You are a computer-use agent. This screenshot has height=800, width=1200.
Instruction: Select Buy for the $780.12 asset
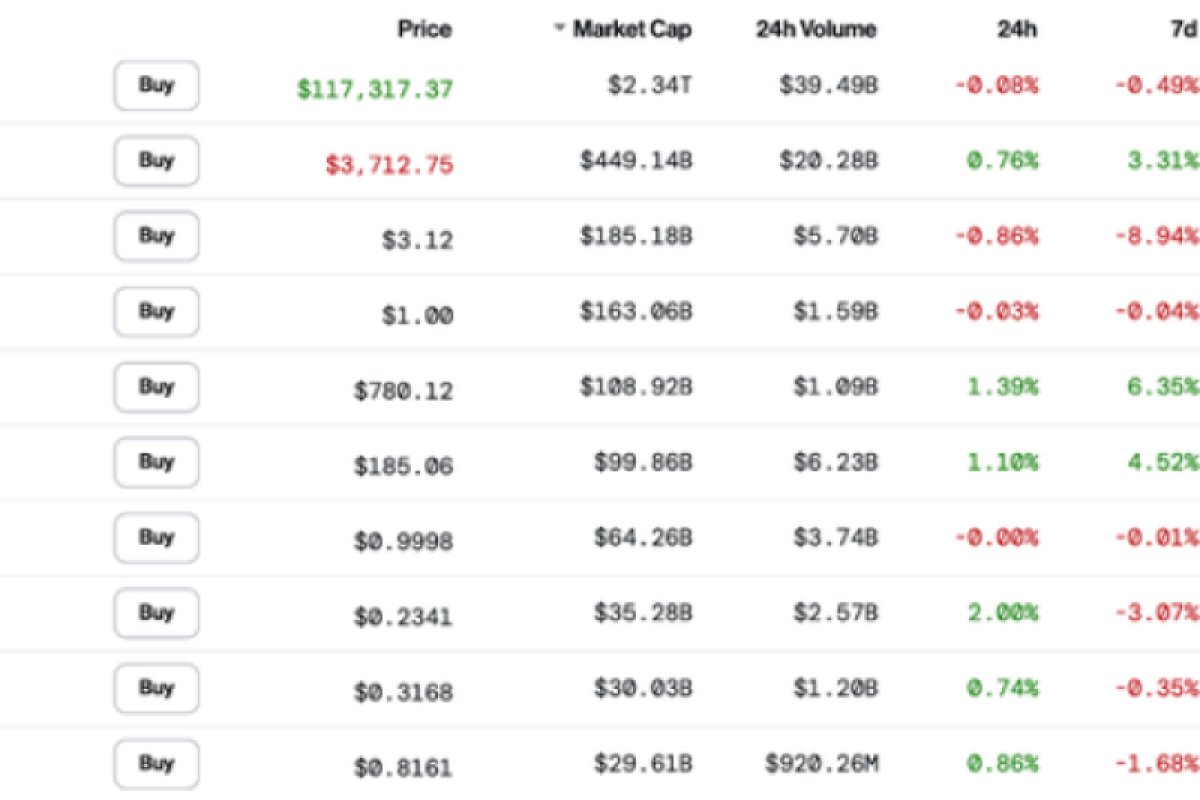click(x=156, y=387)
